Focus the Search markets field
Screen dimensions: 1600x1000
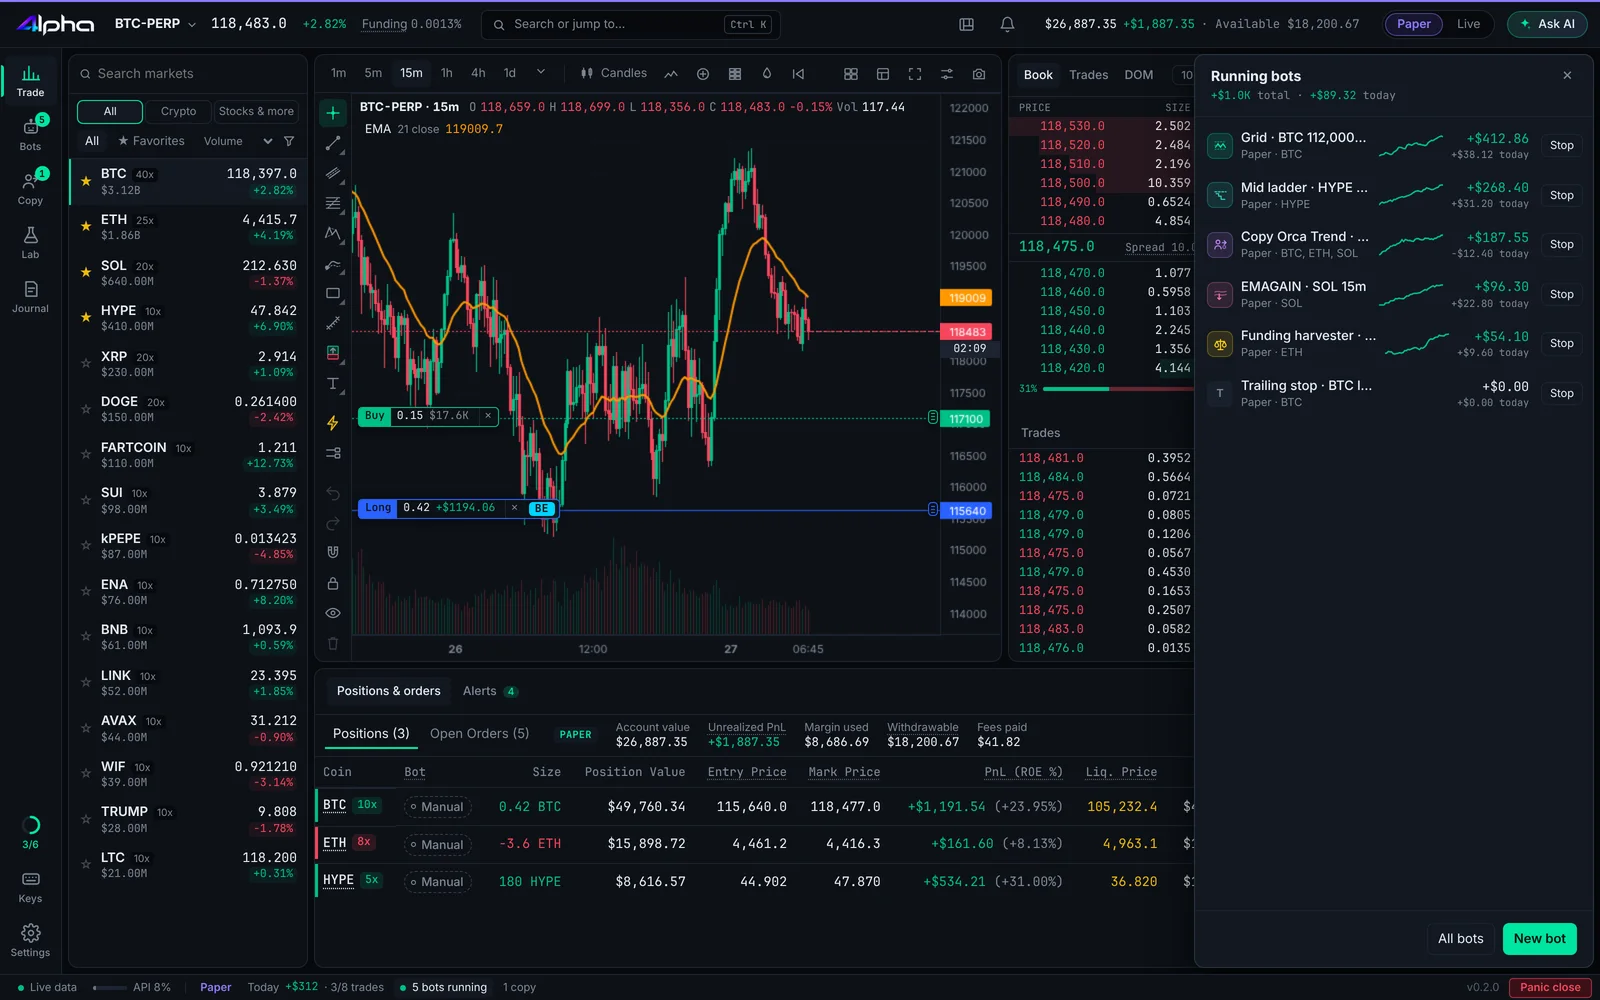188,74
